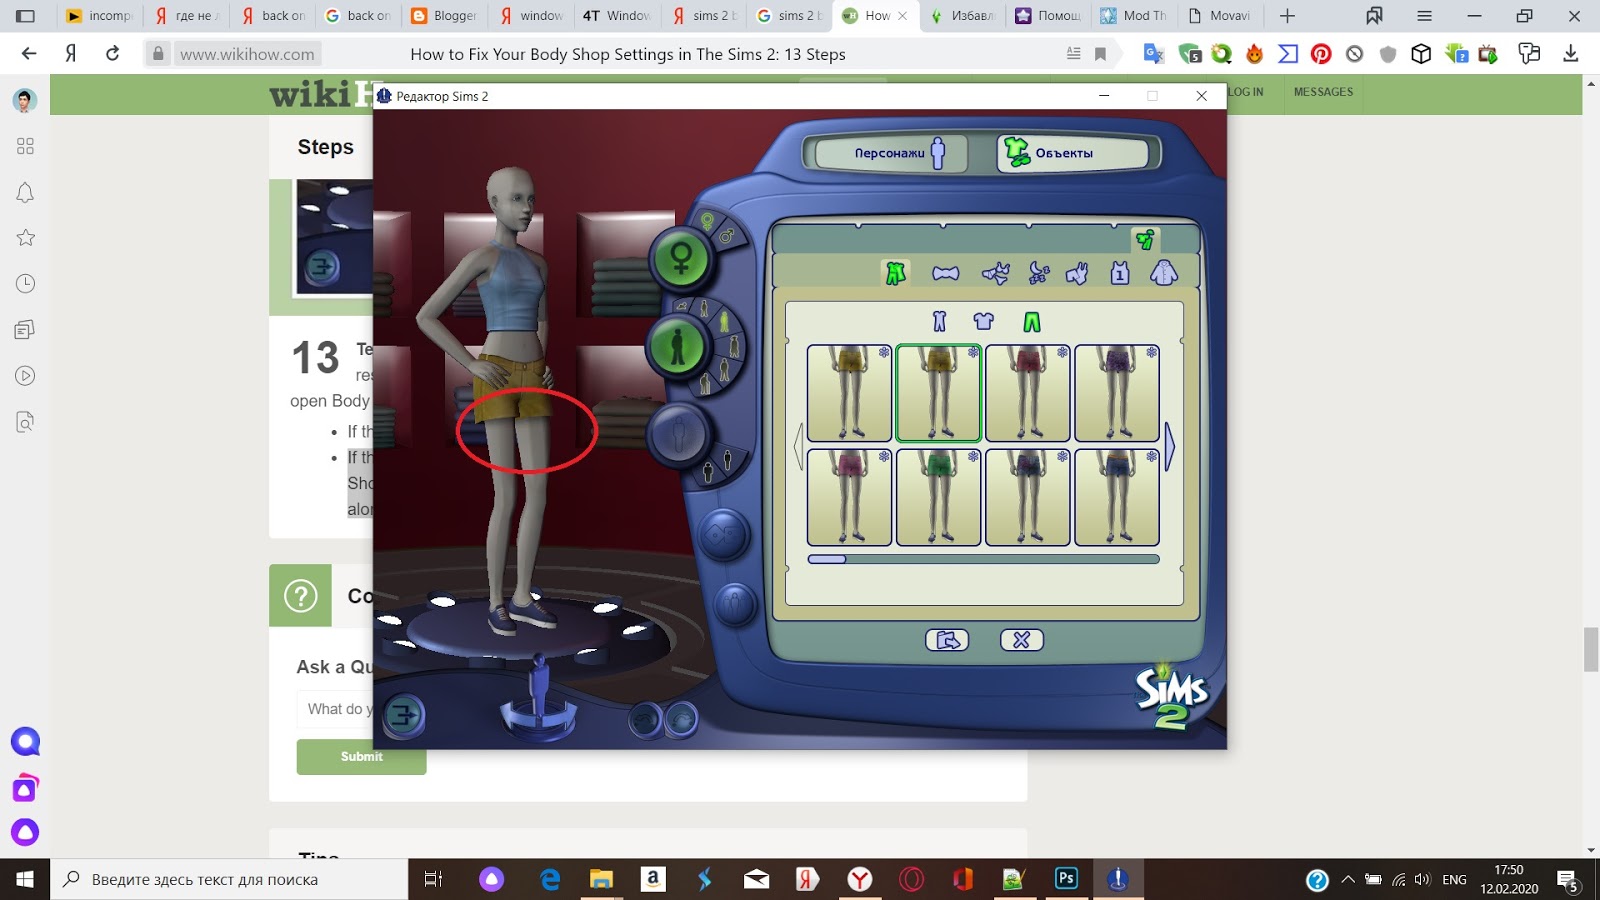Open File Explorer from the taskbar

pyautogui.click(x=600, y=879)
